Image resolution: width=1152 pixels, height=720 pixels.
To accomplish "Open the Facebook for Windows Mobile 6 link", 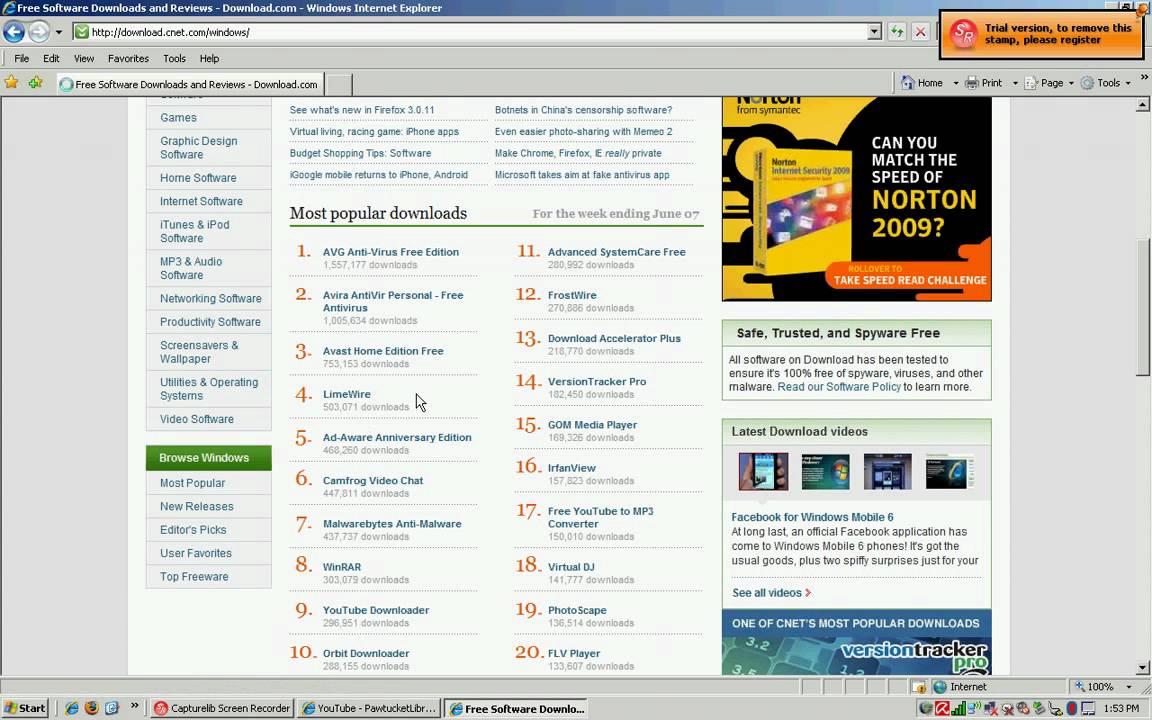I will 812,516.
